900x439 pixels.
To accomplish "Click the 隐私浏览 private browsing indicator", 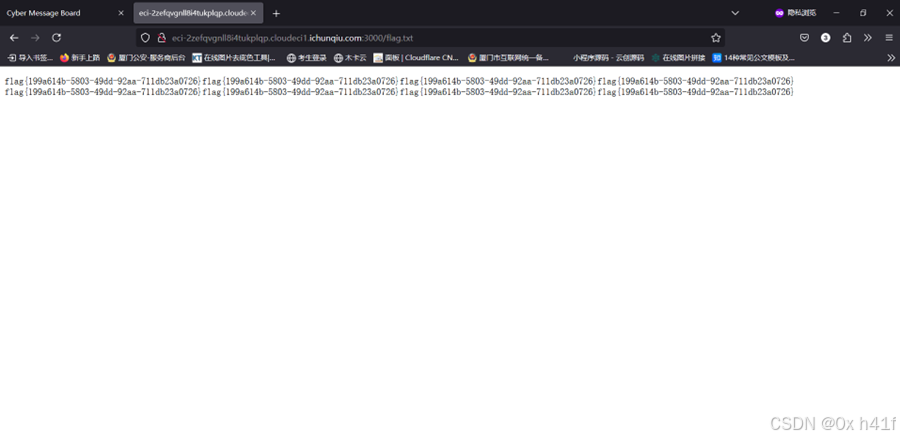I will pyautogui.click(x=795, y=13).
